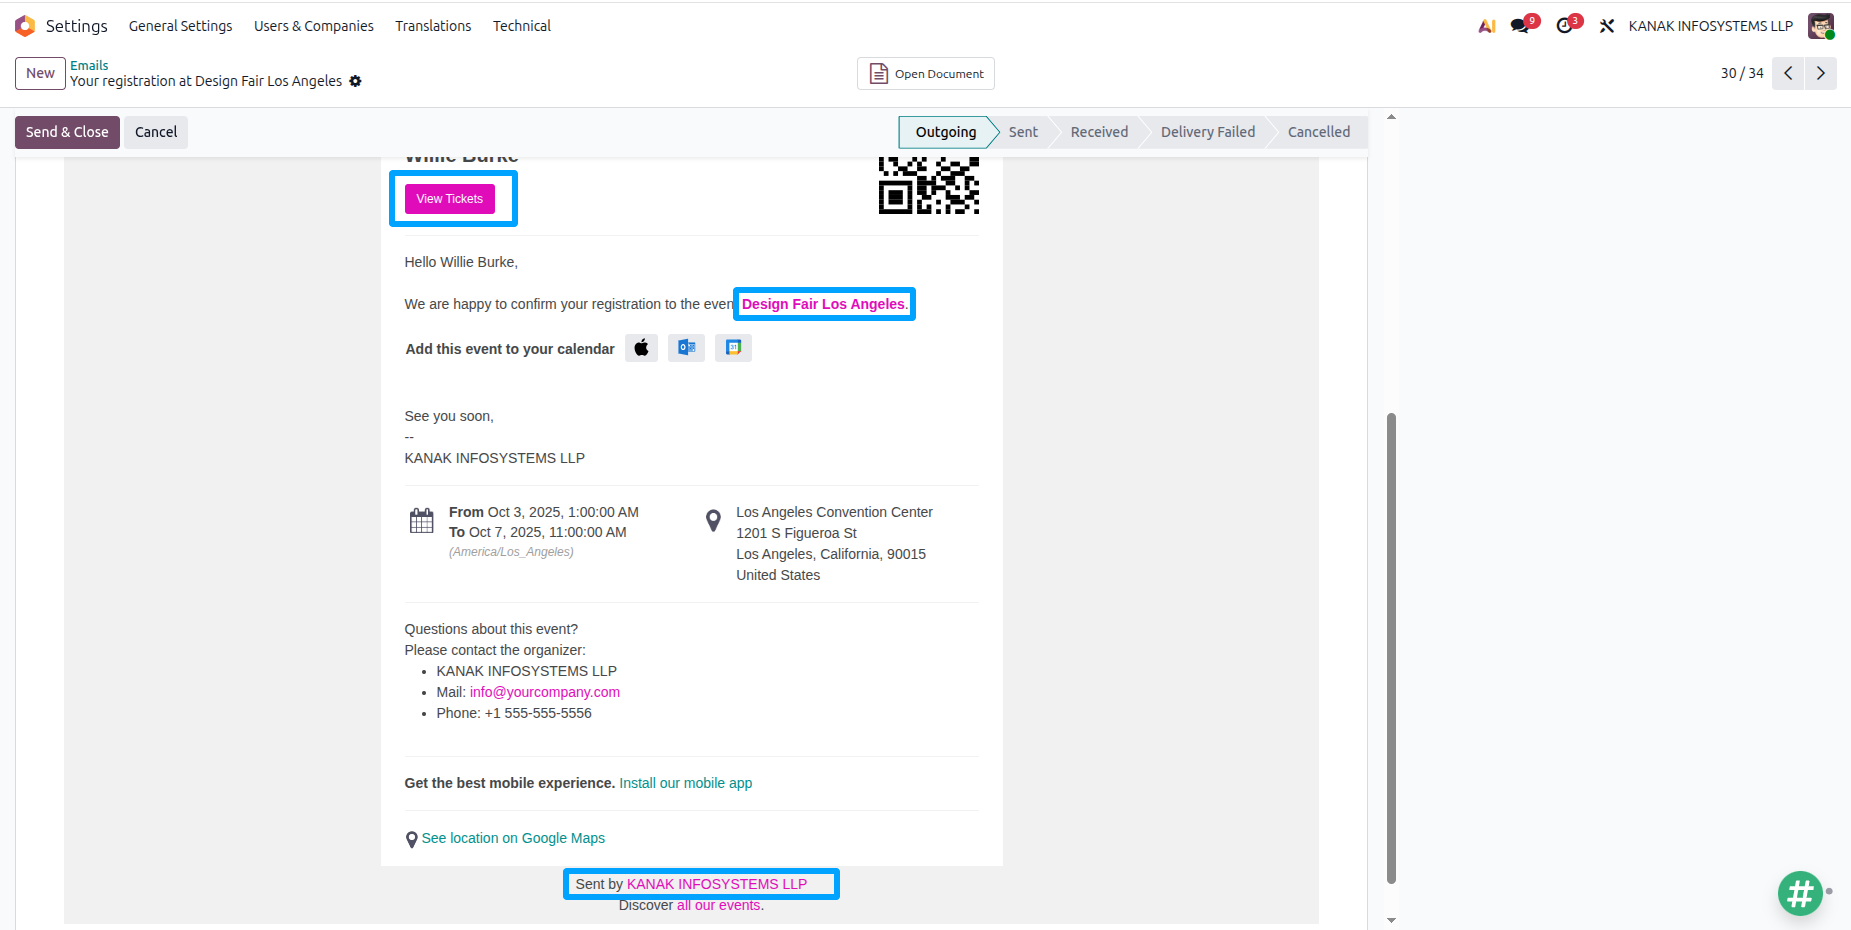The image size is (1851, 930).
Task: Set status to Cancelled
Action: pos(1318,132)
